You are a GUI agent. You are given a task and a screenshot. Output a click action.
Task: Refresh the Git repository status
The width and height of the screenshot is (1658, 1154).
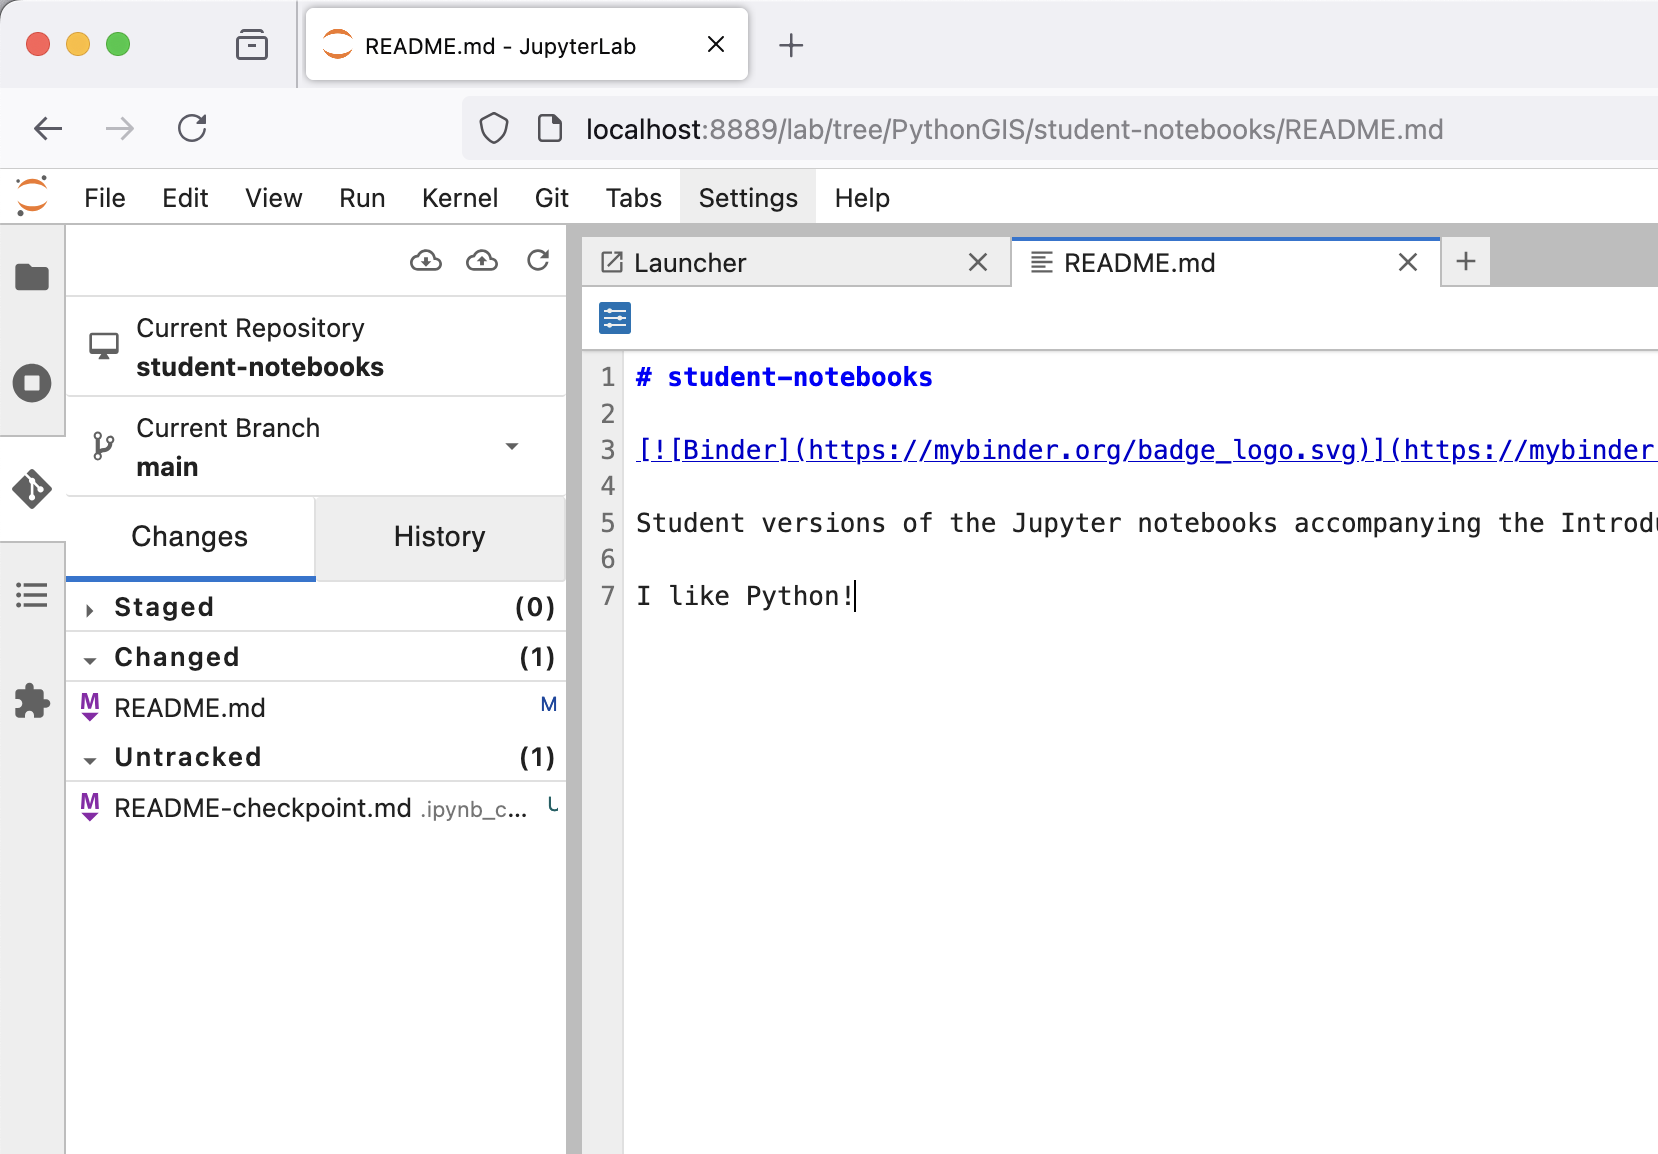pyautogui.click(x=538, y=261)
